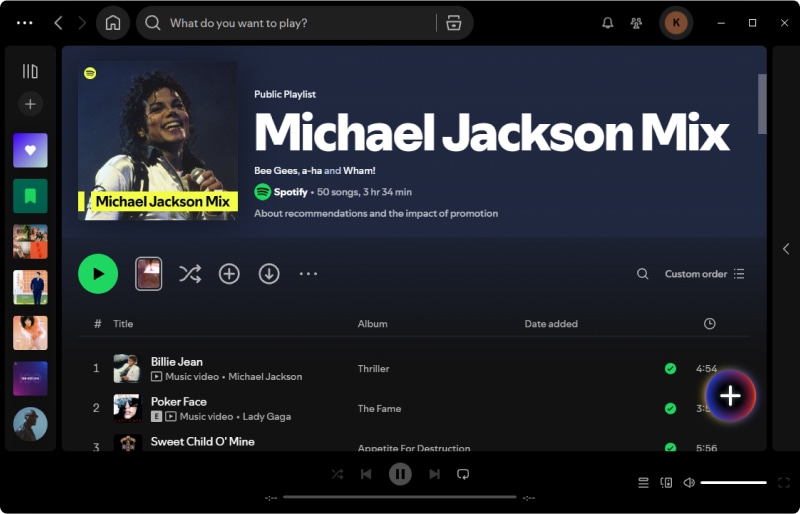Click Michael Jackson Mix cover art
The height and width of the screenshot is (514, 800).
pyautogui.click(x=158, y=141)
